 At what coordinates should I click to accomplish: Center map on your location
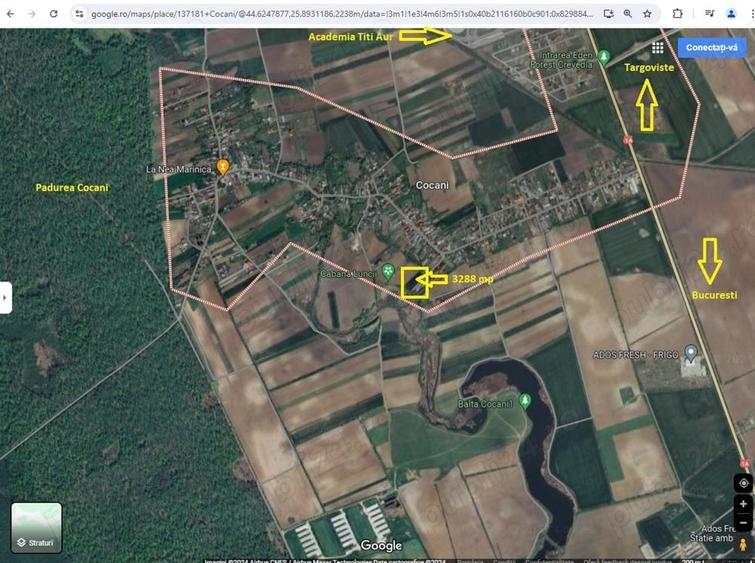click(x=743, y=483)
